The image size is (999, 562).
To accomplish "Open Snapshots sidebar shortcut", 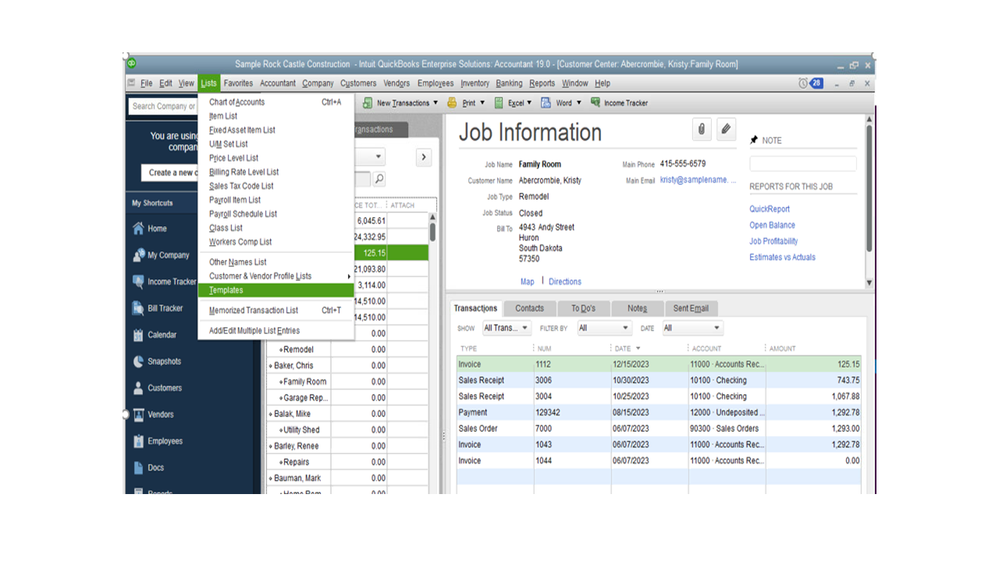I will point(157,361).
